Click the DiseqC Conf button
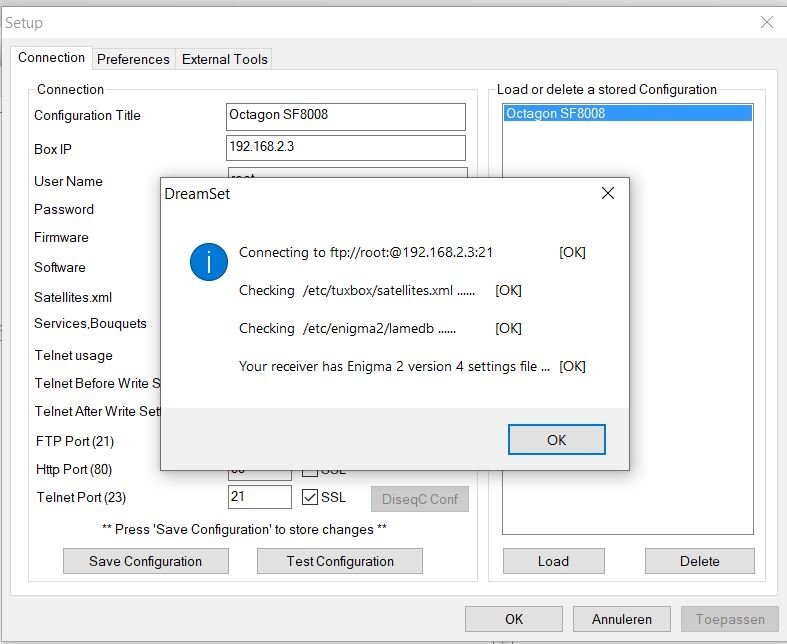 coord(420,499)
